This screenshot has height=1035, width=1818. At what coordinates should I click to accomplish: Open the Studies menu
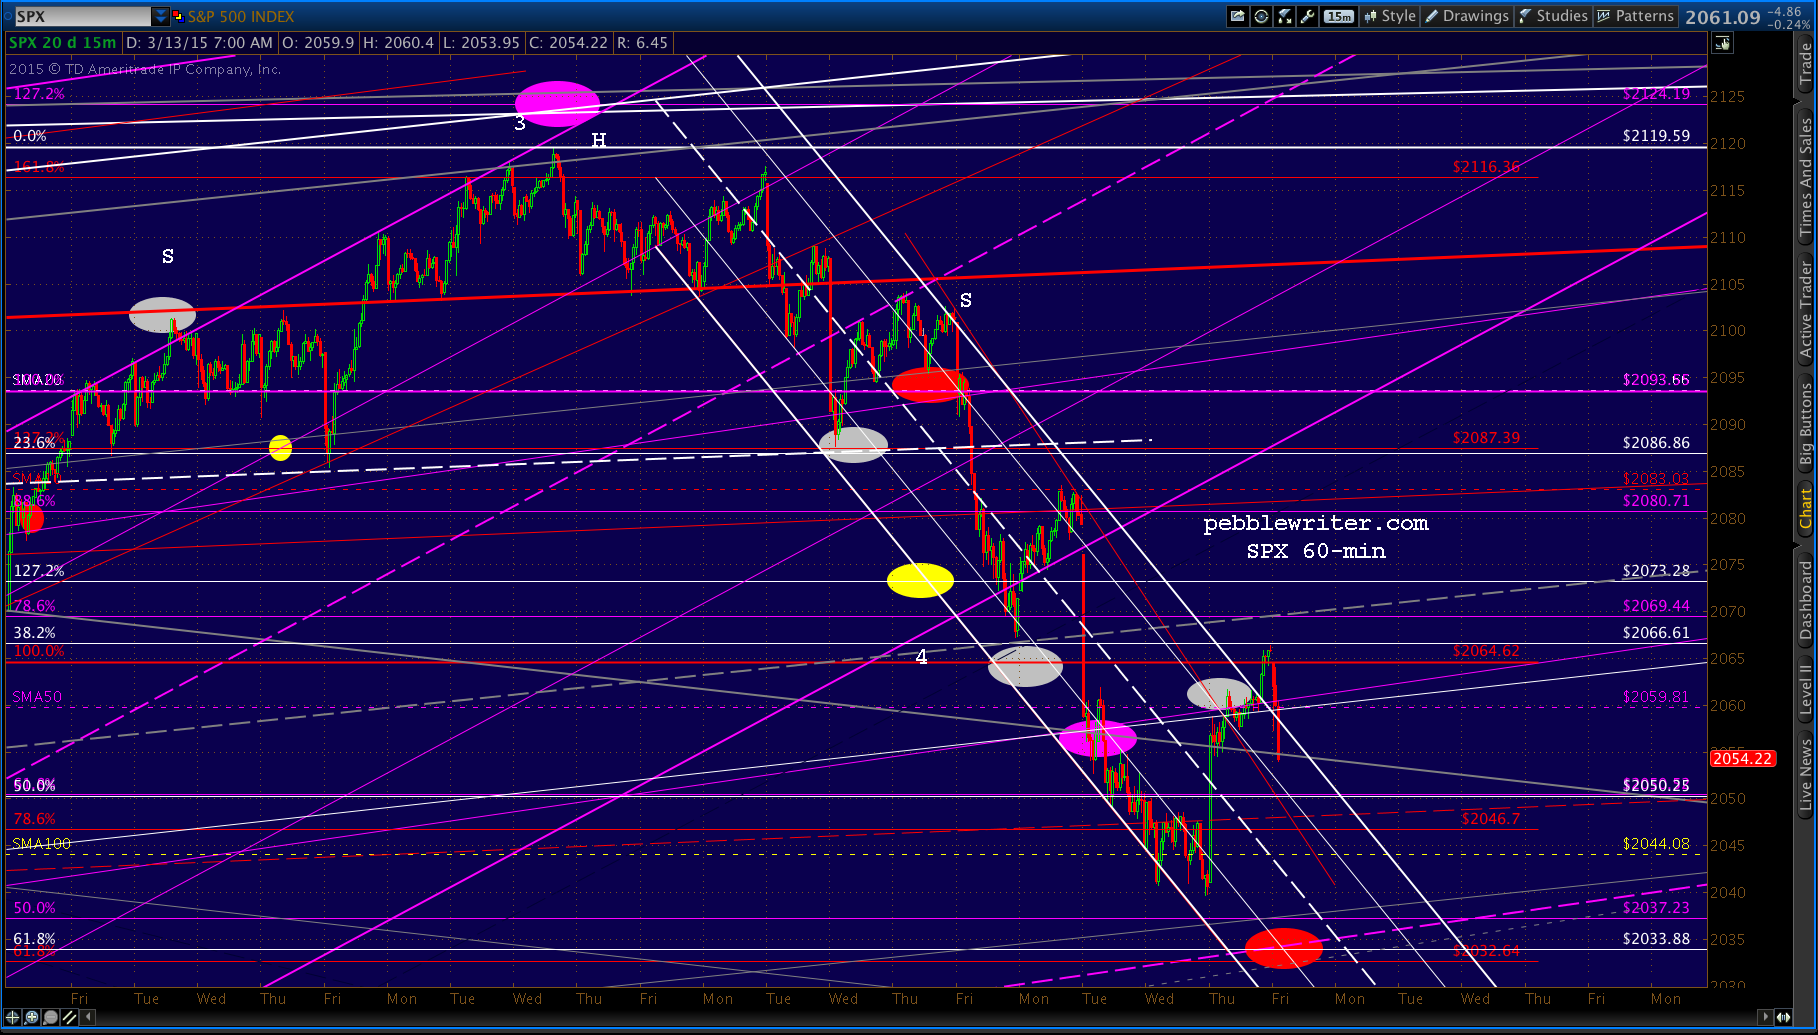coord(1553,16)
